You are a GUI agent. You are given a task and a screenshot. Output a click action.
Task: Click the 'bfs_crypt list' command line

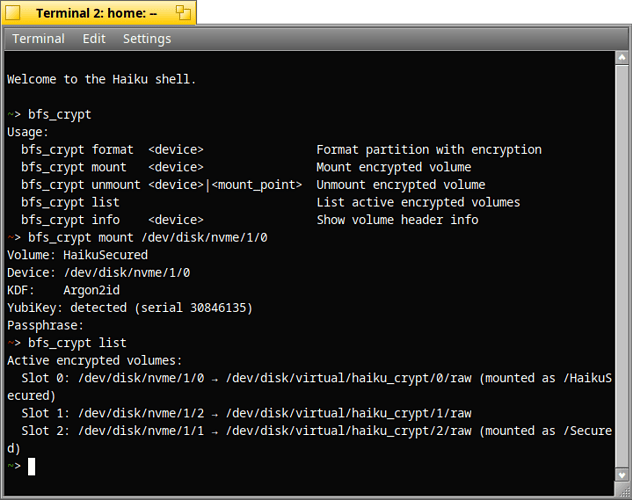(77, 343)
